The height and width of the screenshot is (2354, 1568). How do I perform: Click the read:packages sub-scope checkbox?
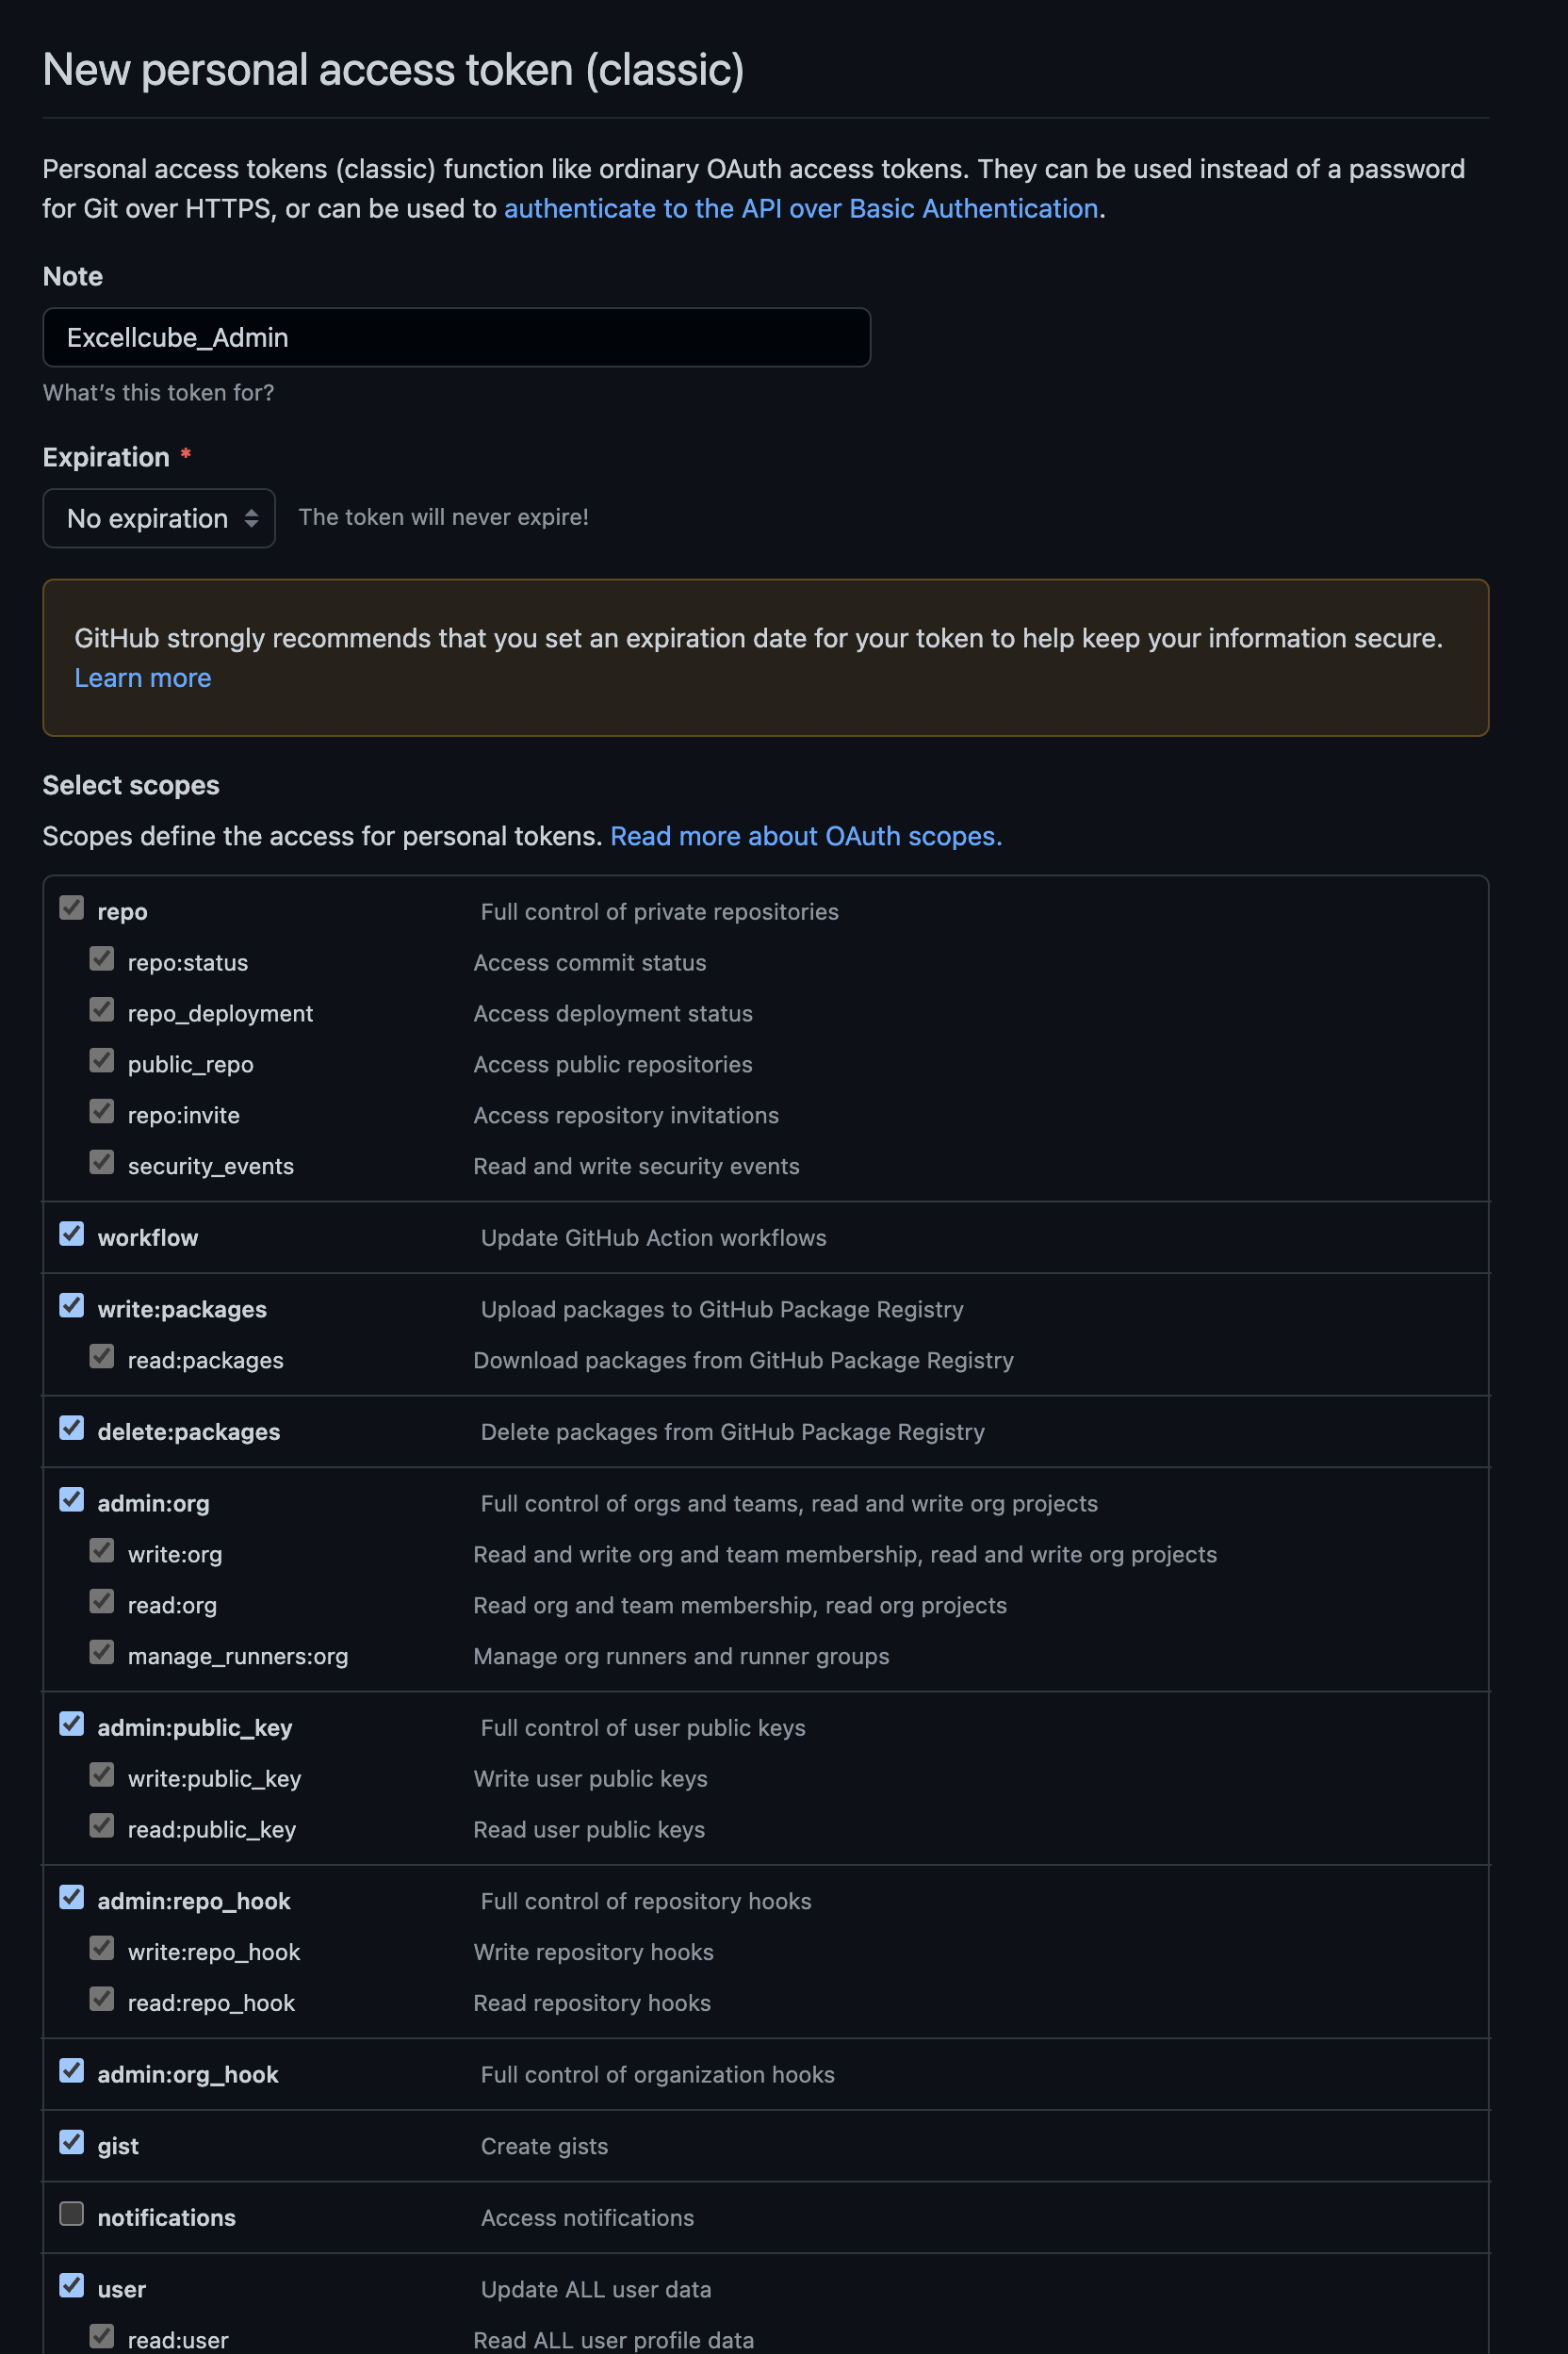[102, 1356]
